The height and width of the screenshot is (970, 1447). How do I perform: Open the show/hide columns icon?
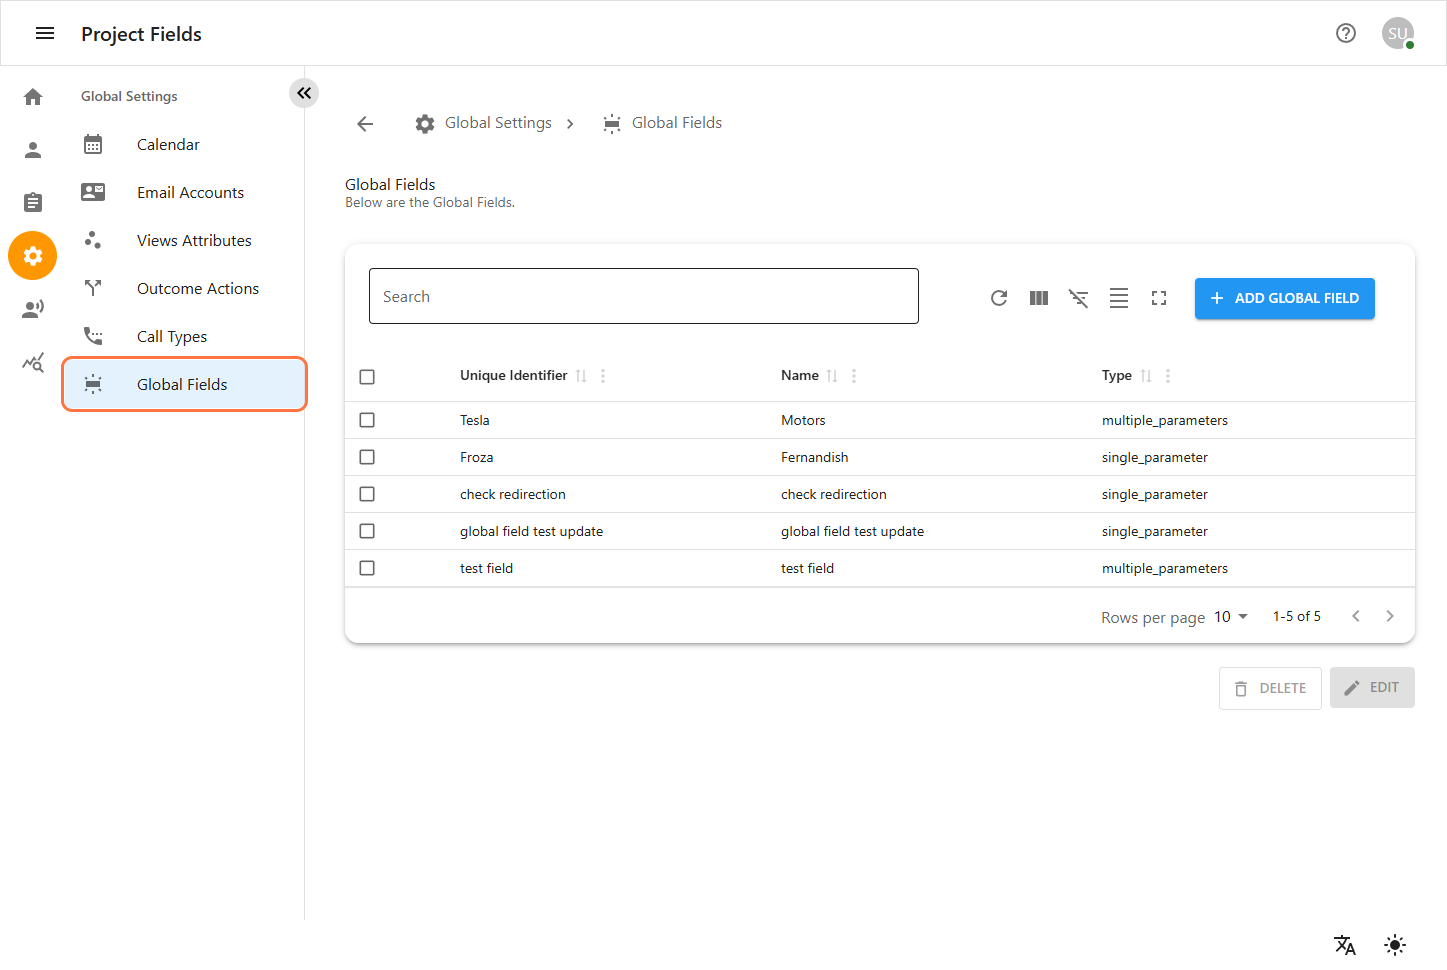[x=1038, y=298]
